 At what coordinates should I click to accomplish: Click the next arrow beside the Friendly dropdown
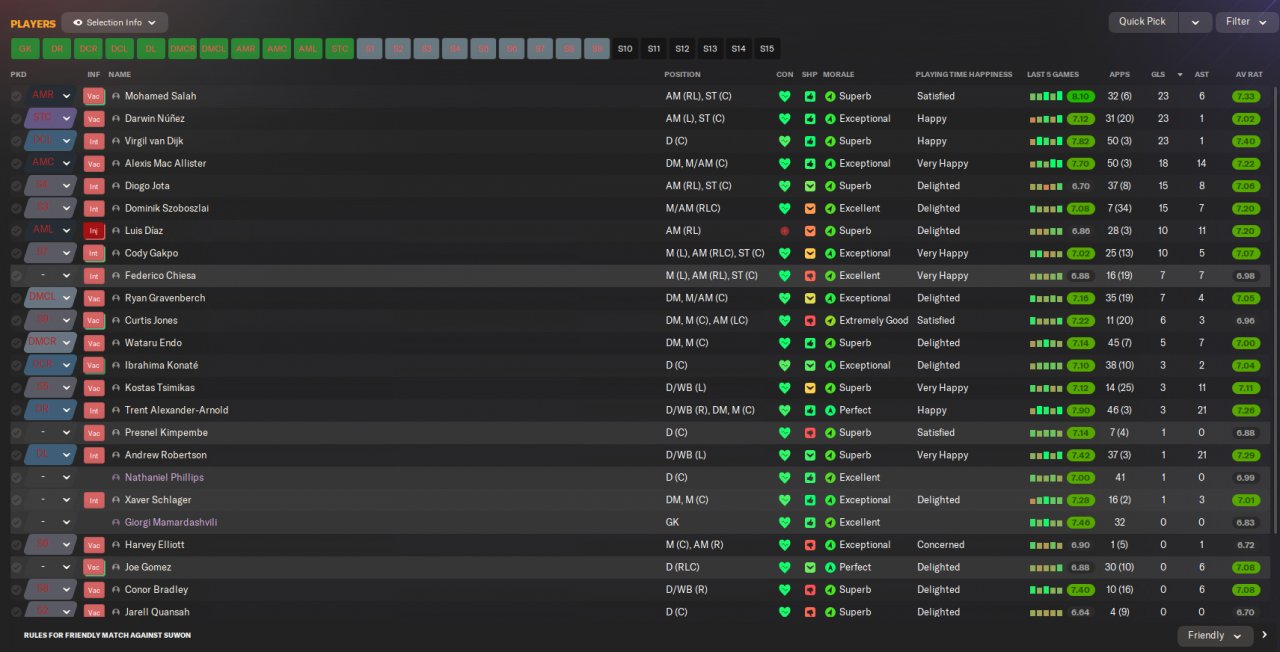[1264, 635]
